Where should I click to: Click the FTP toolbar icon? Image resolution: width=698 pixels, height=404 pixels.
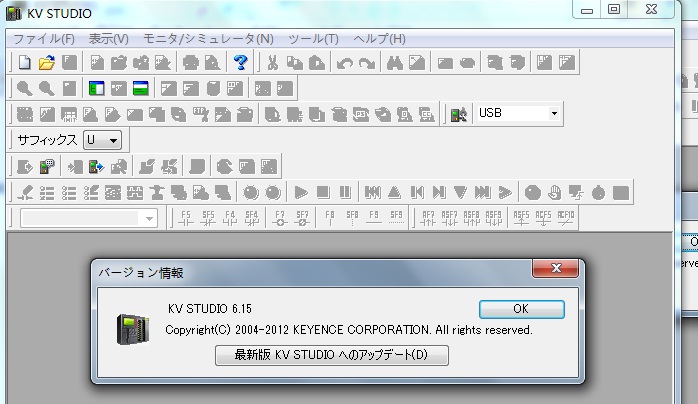[x=200, y=114]
